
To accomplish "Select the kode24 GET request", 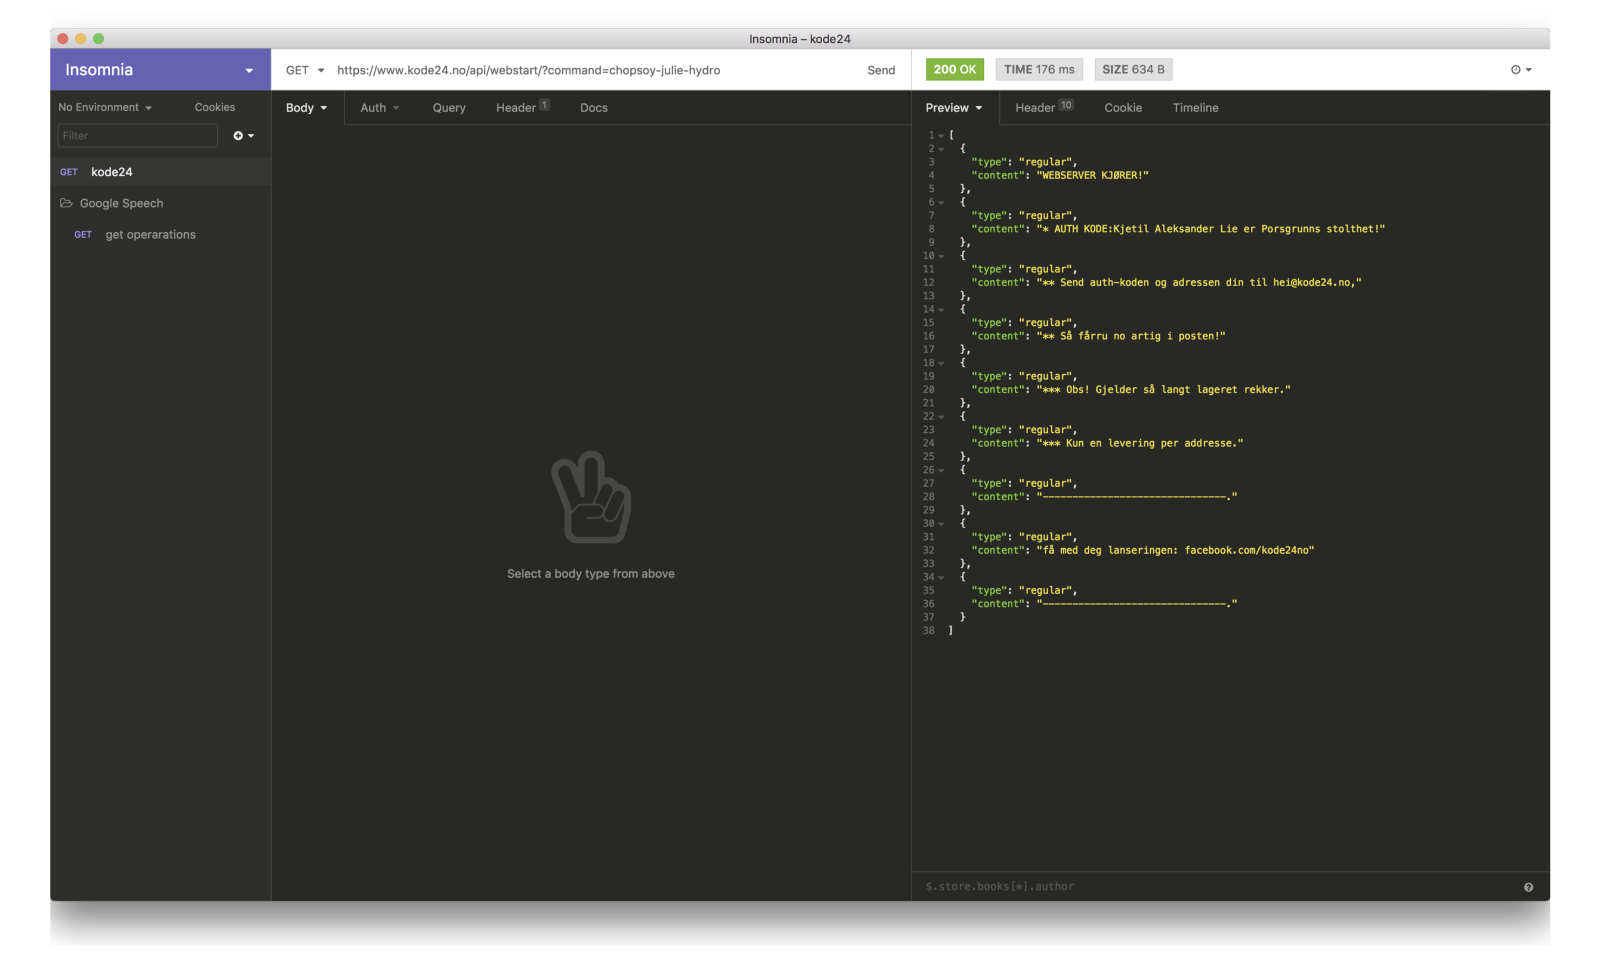I will [160, 172].
